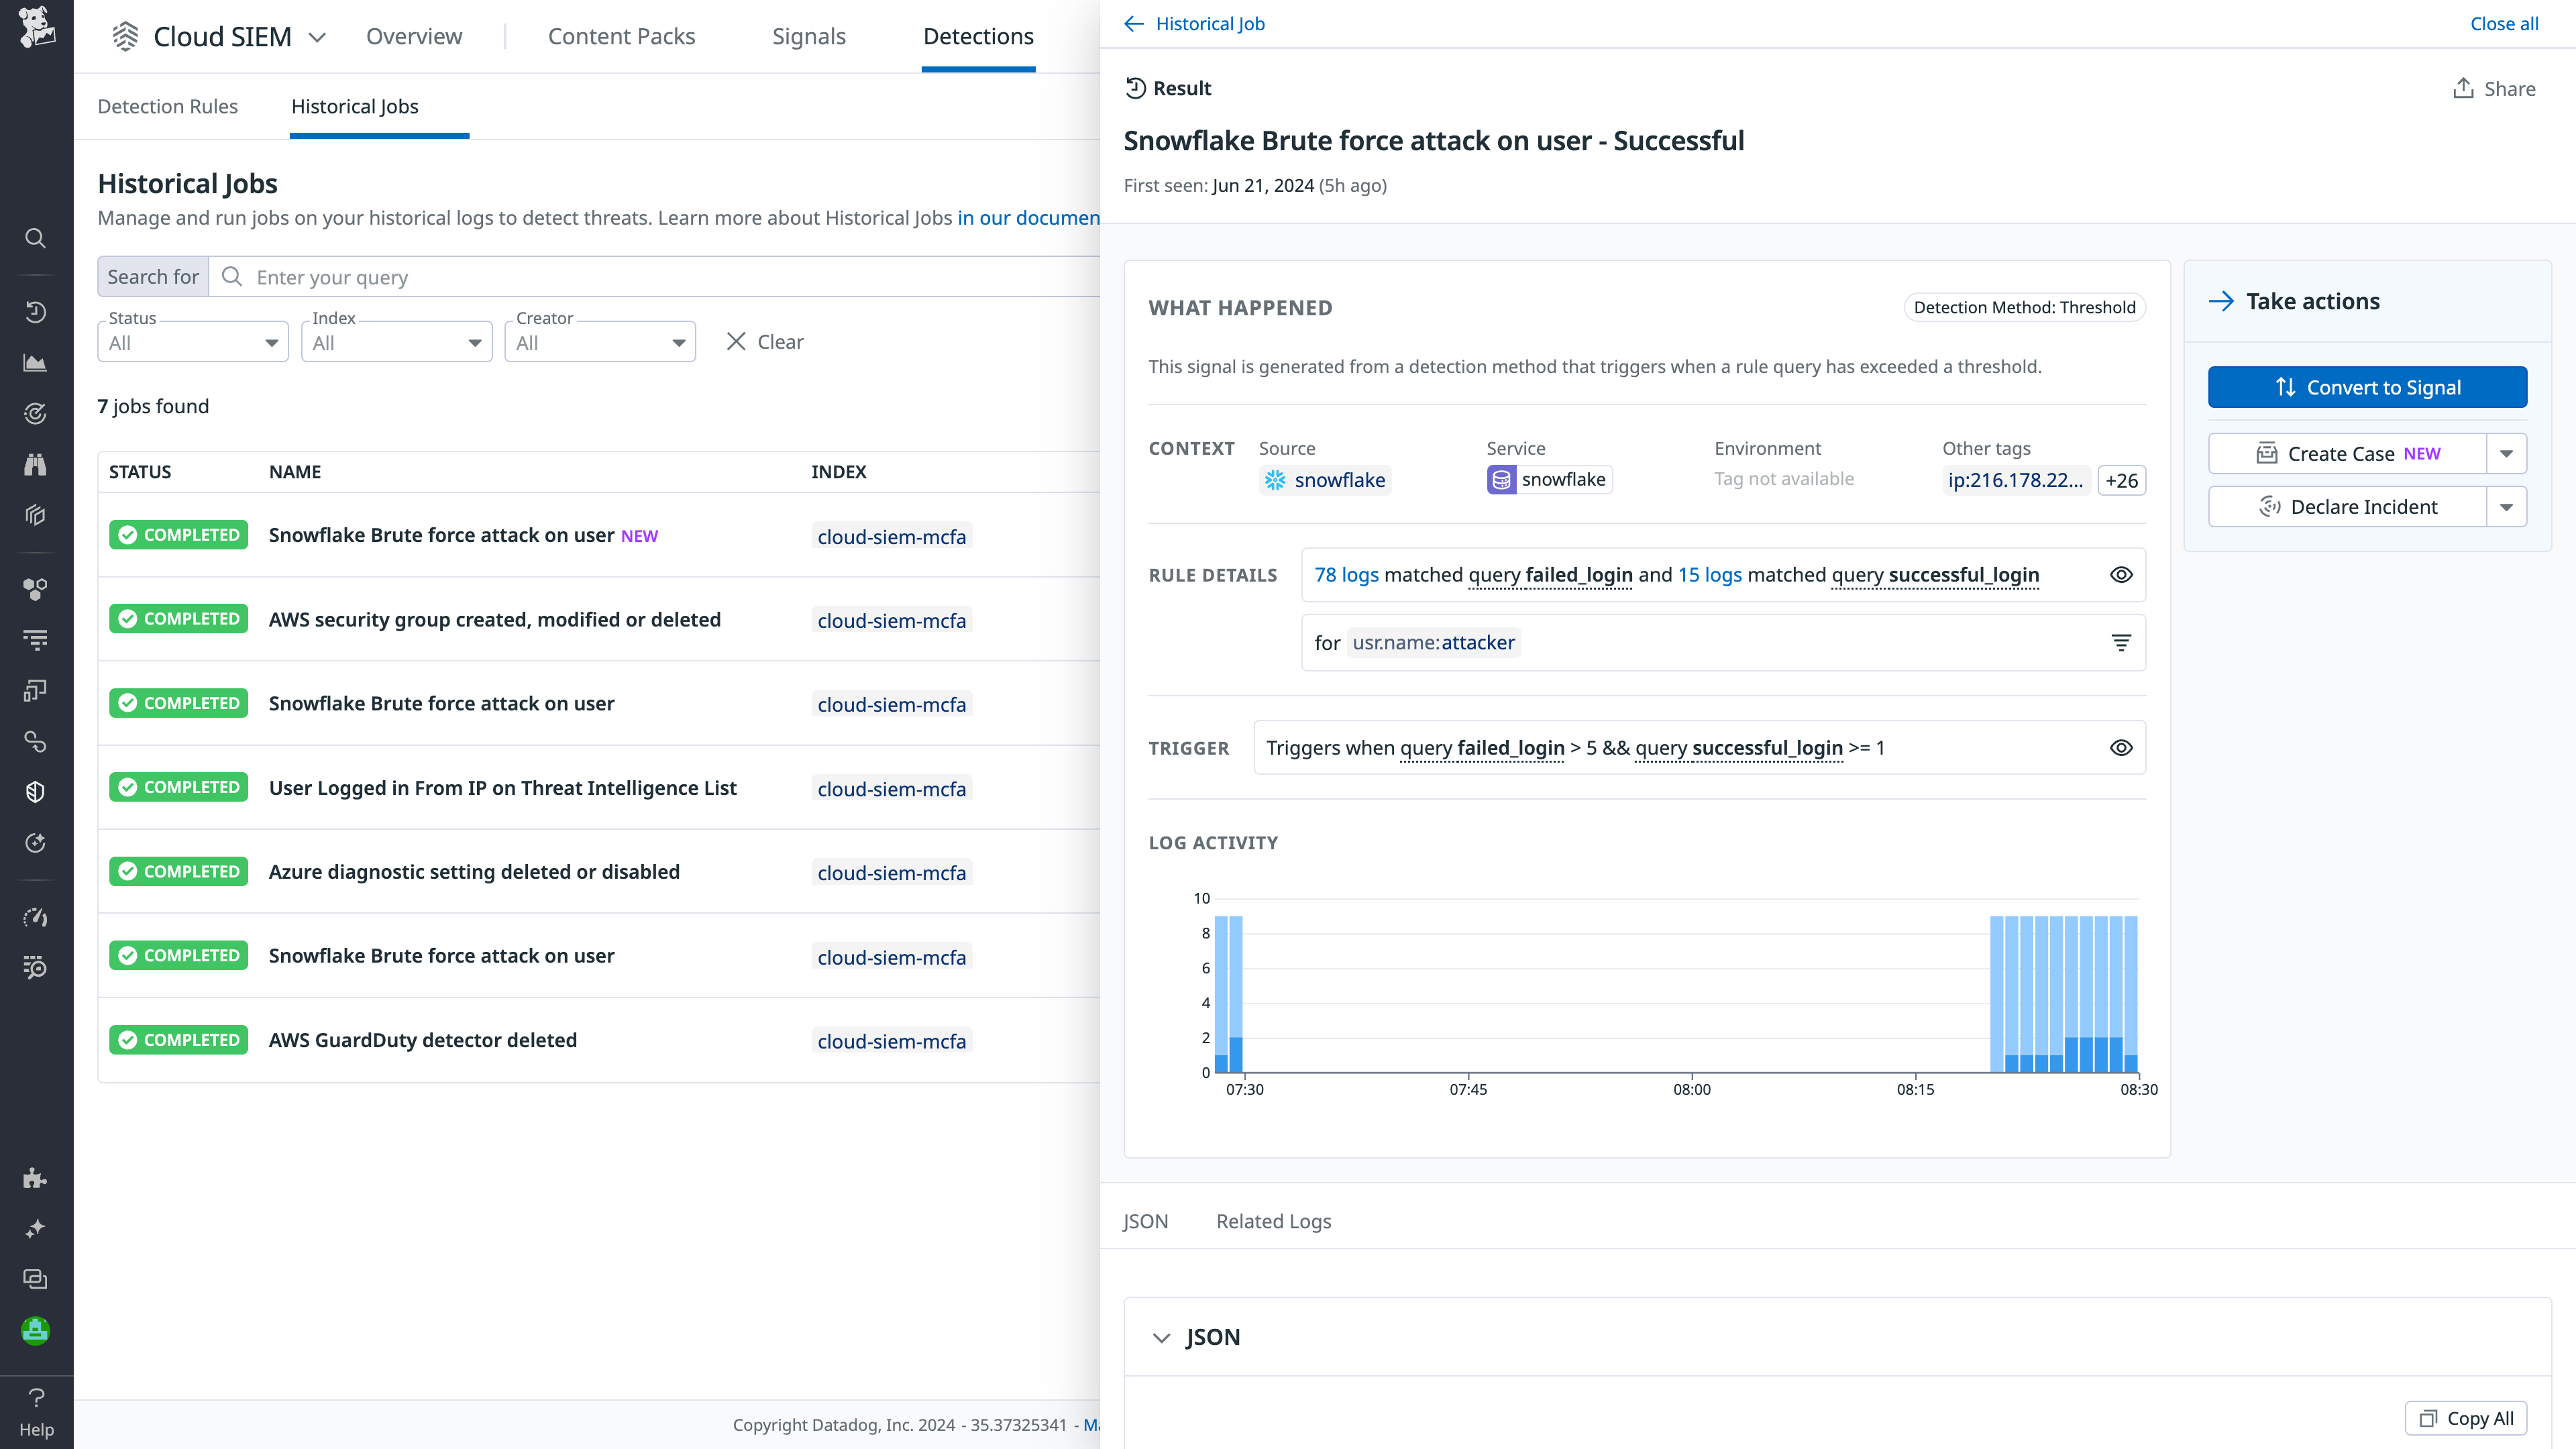Click the Convert to Signal button
The image size is (2576, 1449).
pyautogui.click(x=2367, y=387)
